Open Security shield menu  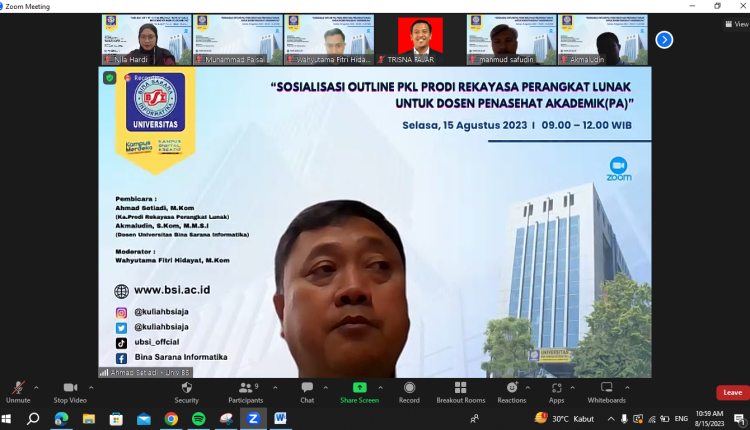pos(187,392)
